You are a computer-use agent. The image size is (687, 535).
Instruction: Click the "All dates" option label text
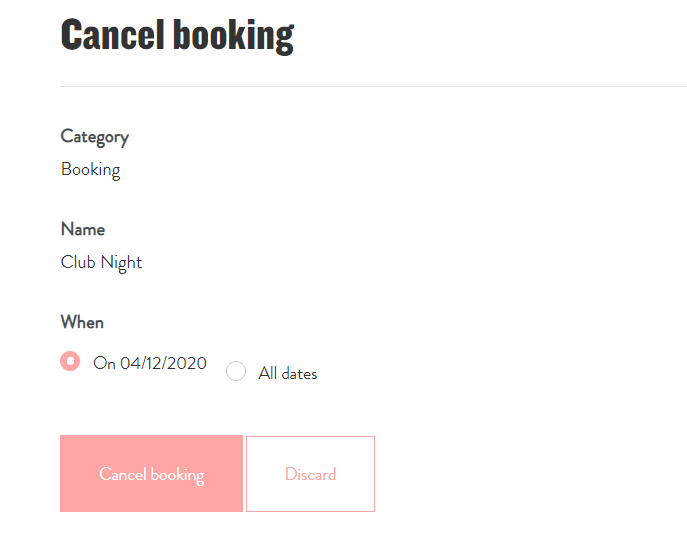(x=288, y=373)
